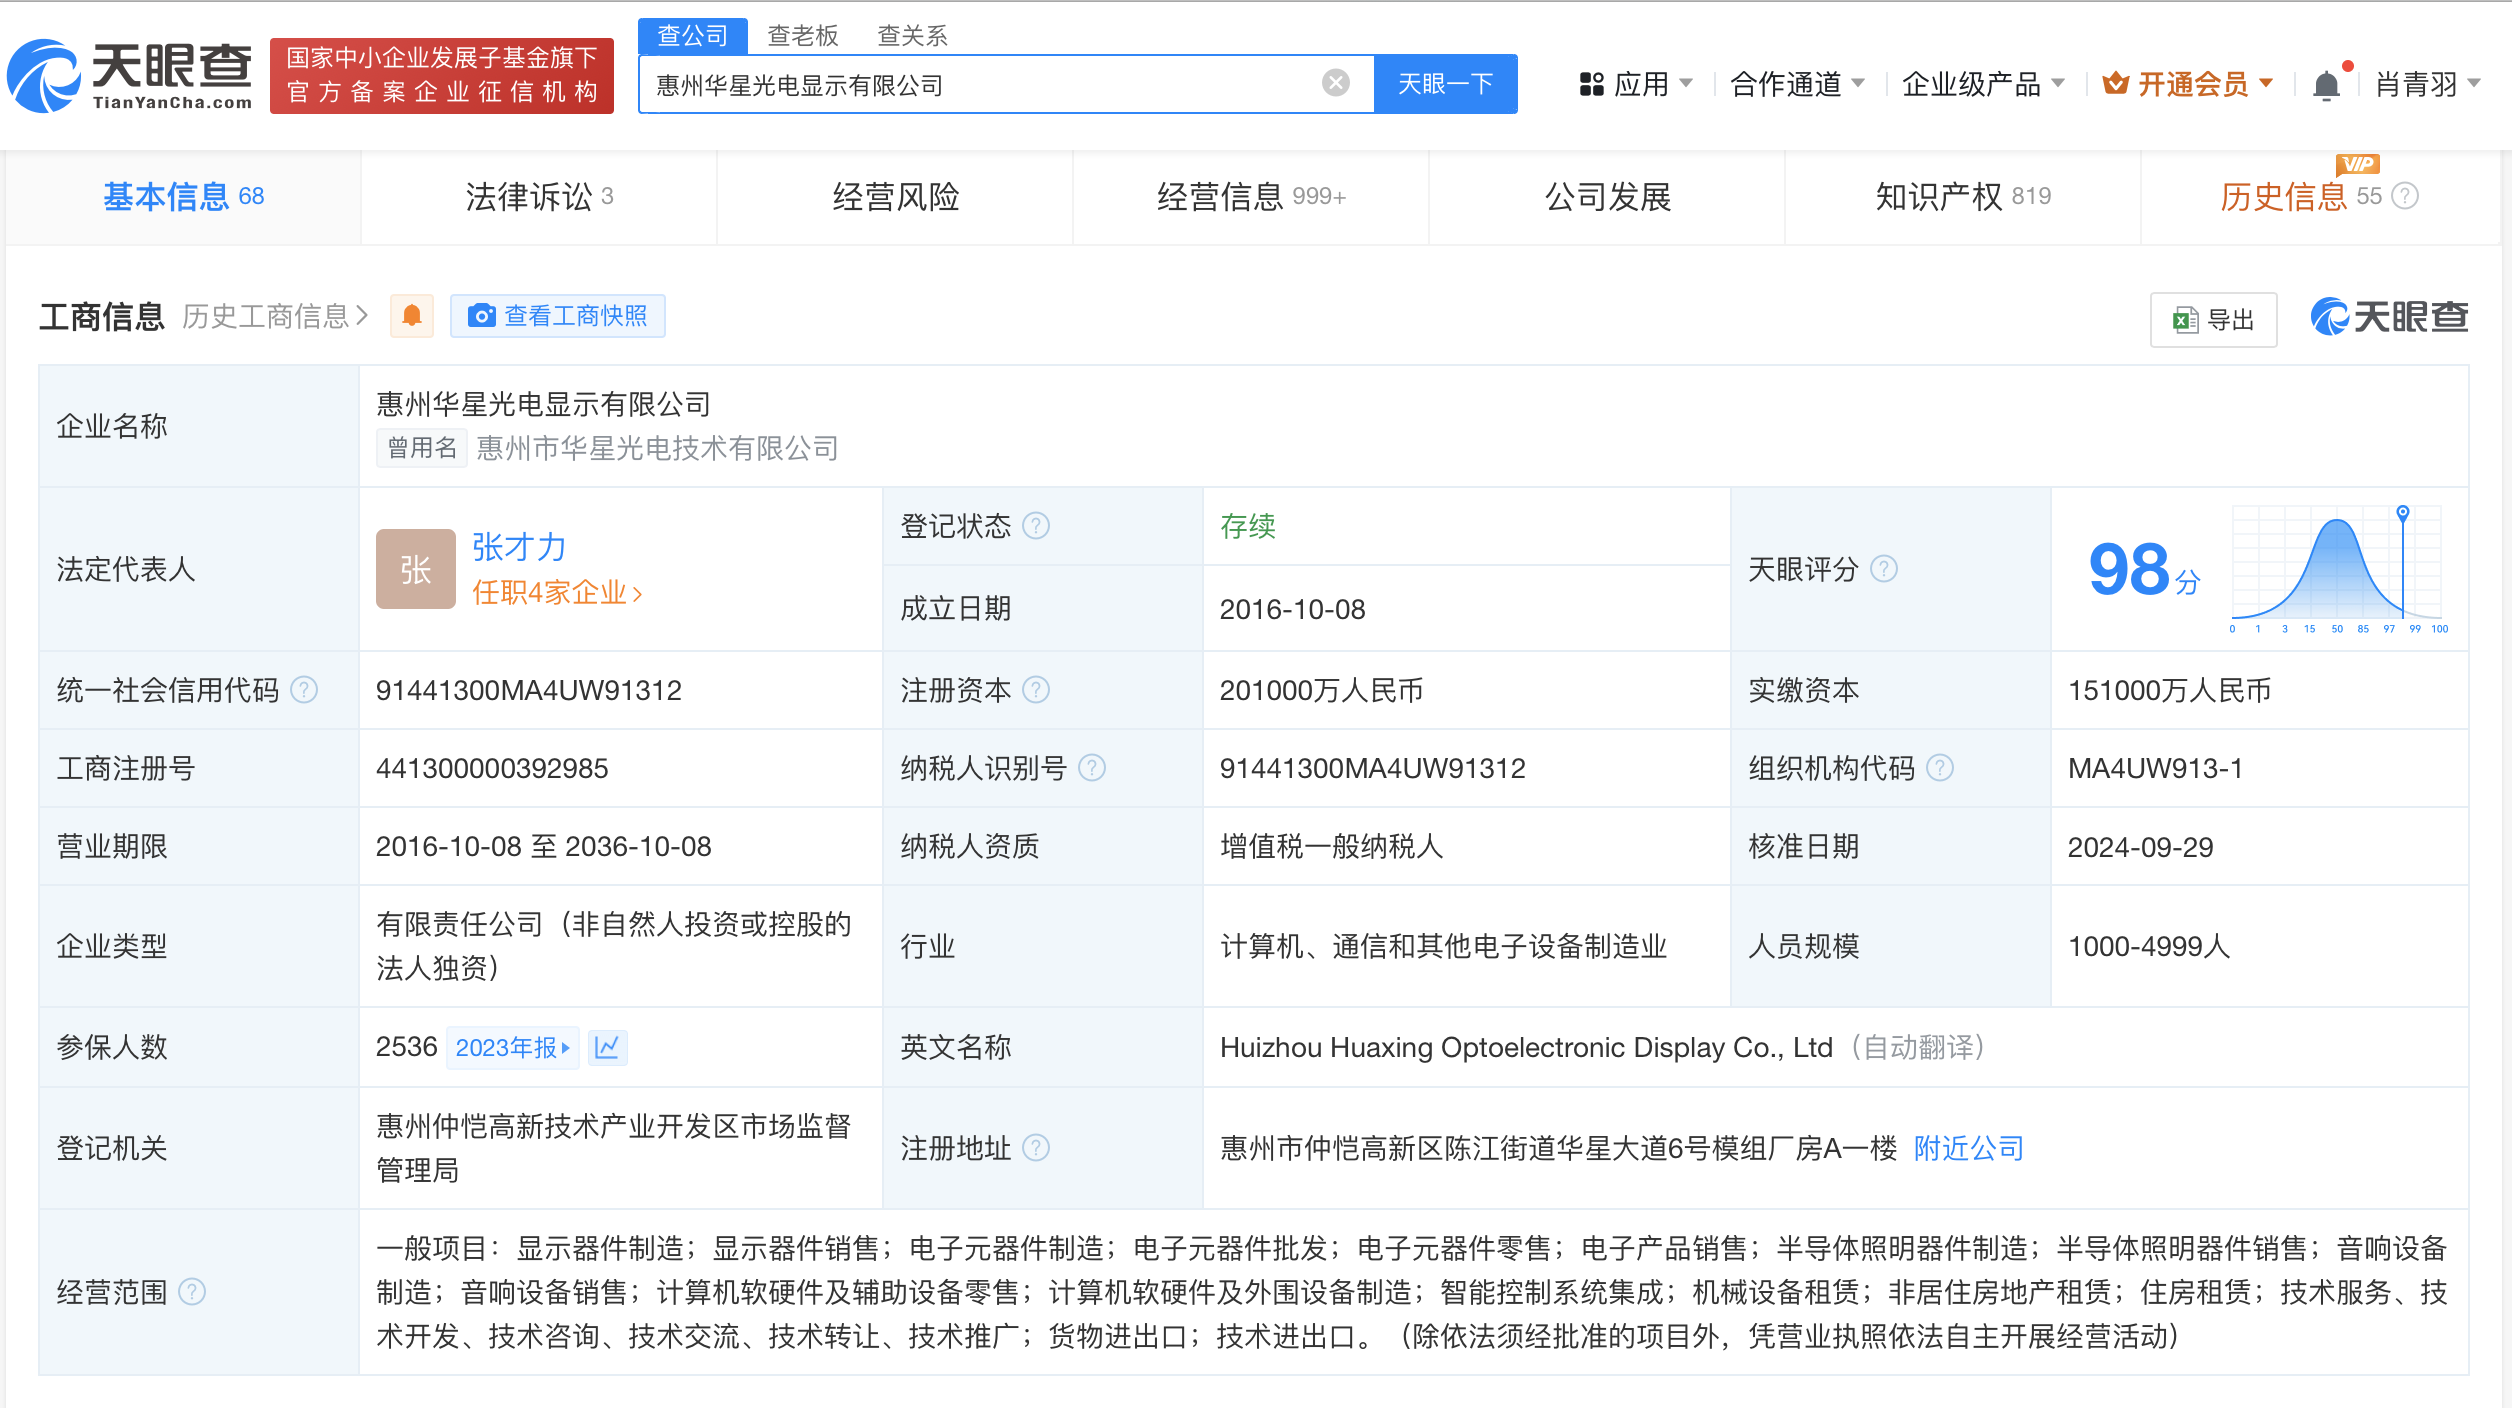
Task: Click help icon next to 注册资本
Action: [x=1036, y=690]
